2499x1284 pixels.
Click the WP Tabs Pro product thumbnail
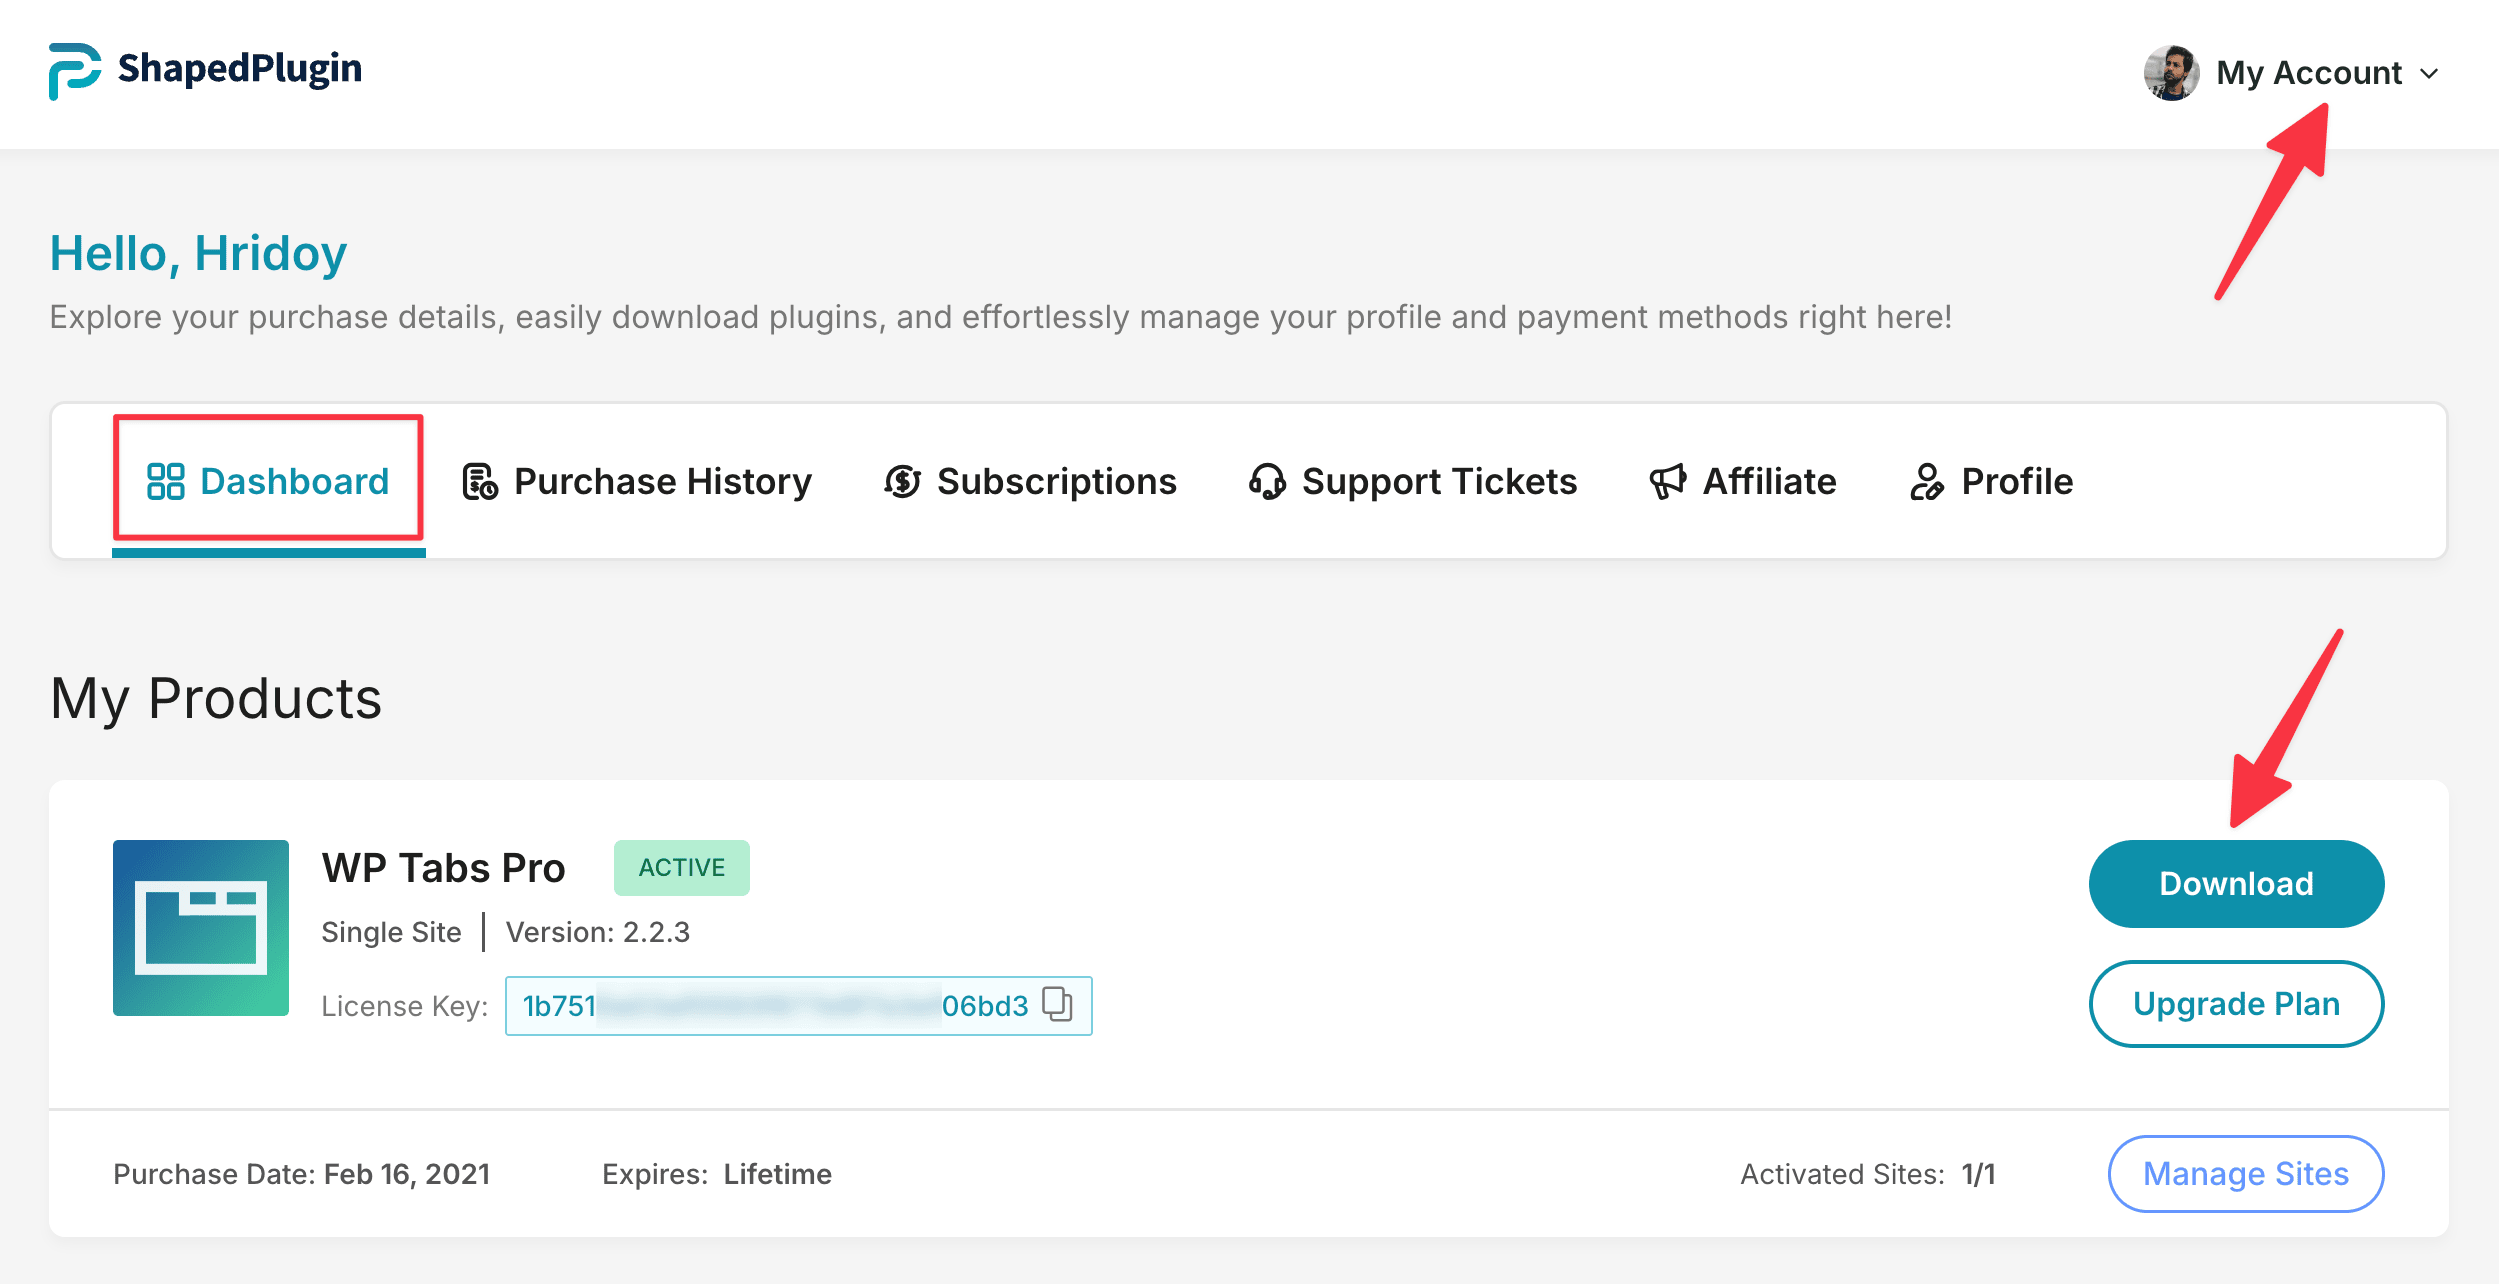201,928
